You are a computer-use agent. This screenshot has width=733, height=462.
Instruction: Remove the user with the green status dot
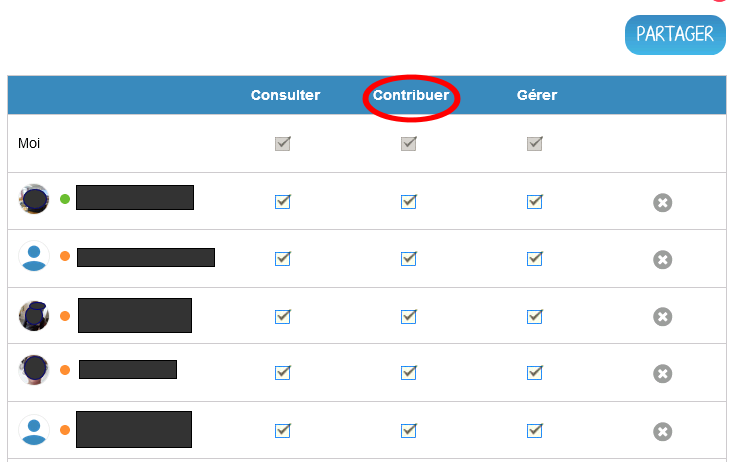pos(662,203)
